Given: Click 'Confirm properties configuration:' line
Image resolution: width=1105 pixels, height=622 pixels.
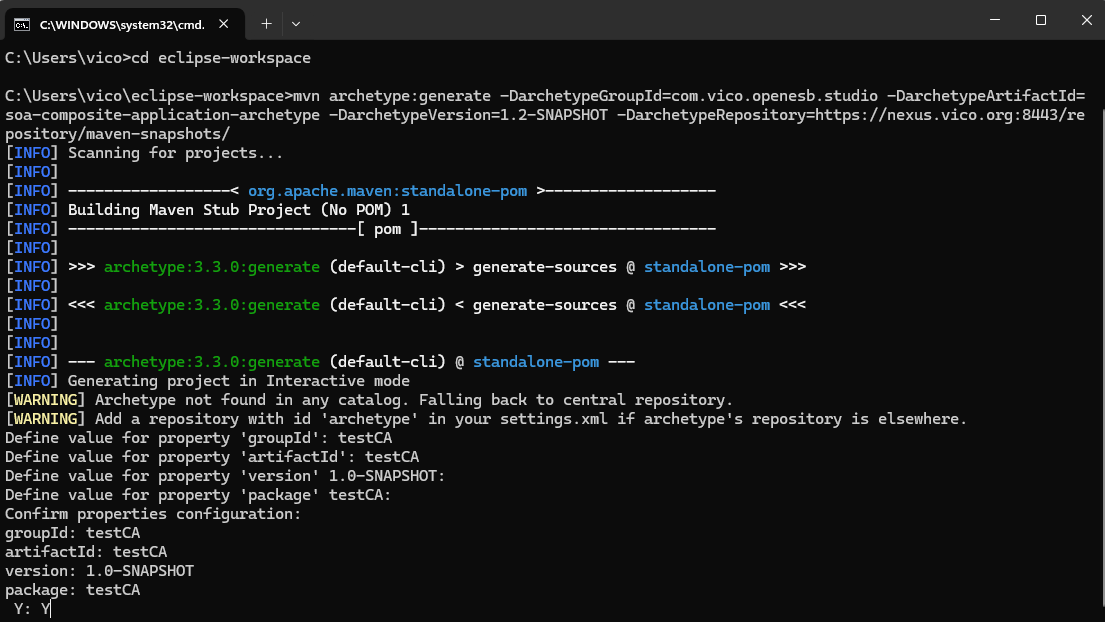Looking at the screenshot, I should pyautogui.click(x=153, y=514).
